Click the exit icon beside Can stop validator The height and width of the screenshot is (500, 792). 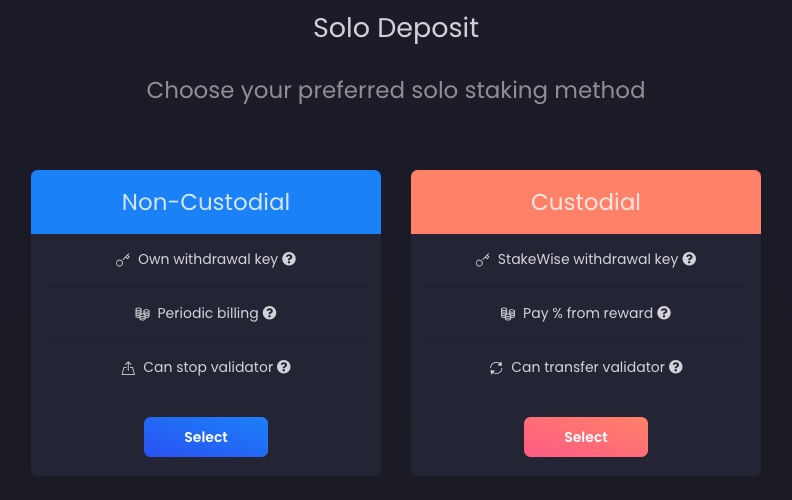coord(128,368)
